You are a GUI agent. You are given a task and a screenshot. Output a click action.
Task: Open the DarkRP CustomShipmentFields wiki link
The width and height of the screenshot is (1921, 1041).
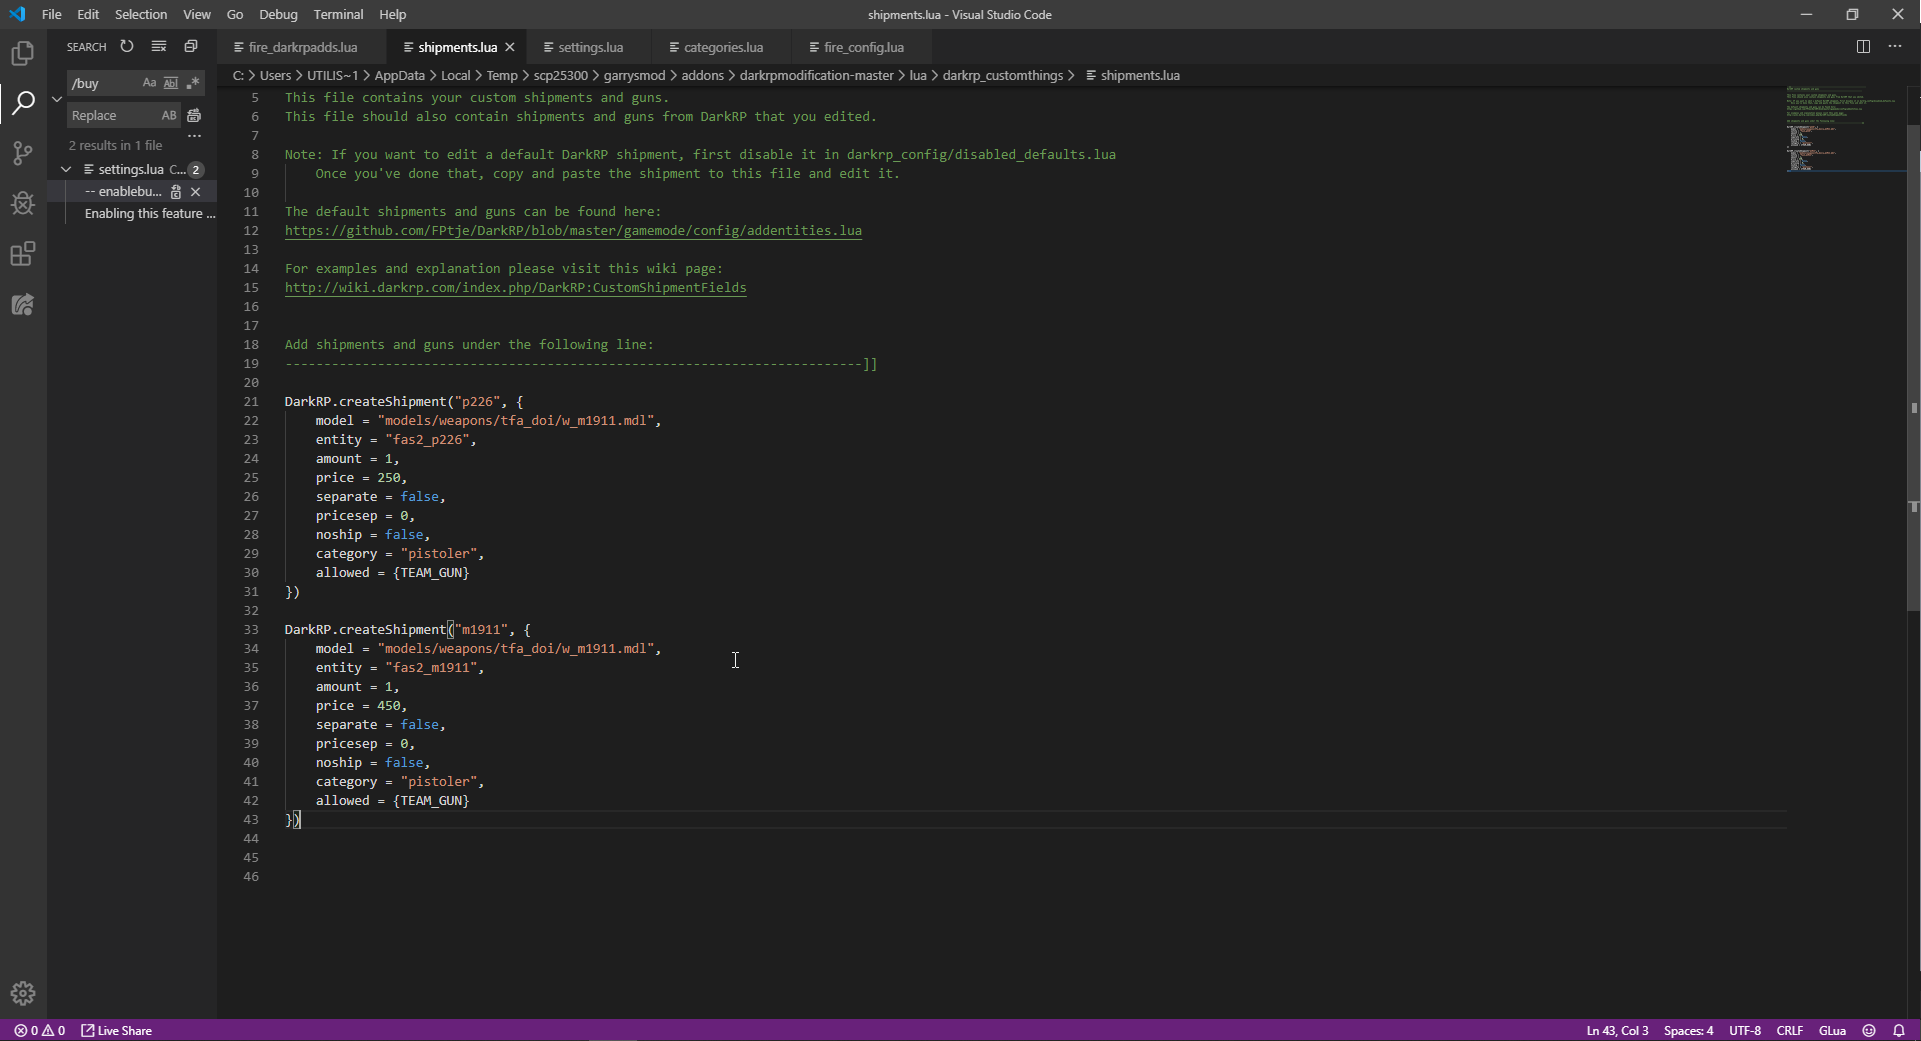(515, 288)
